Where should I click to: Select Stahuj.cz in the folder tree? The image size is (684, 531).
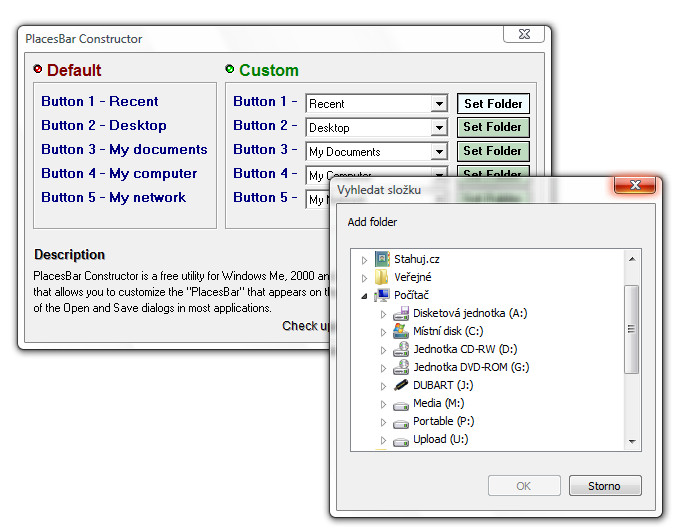pos(417,259)
